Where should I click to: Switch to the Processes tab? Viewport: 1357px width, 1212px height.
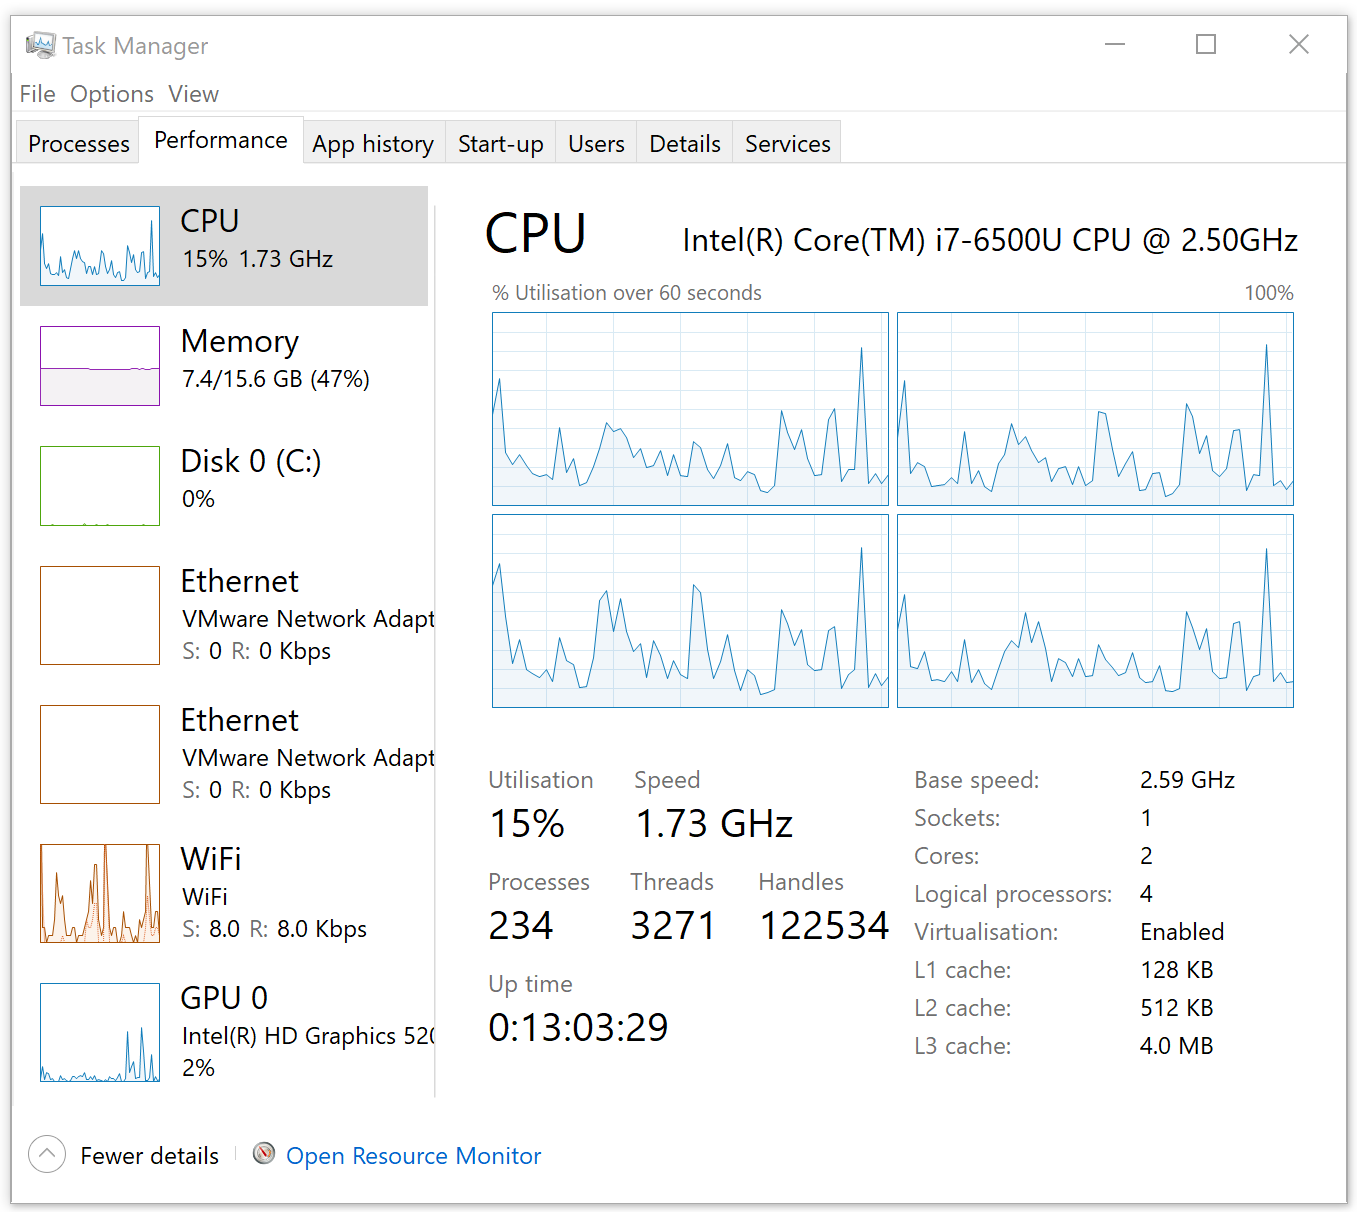pyautogui.click(x=79, y=143)
